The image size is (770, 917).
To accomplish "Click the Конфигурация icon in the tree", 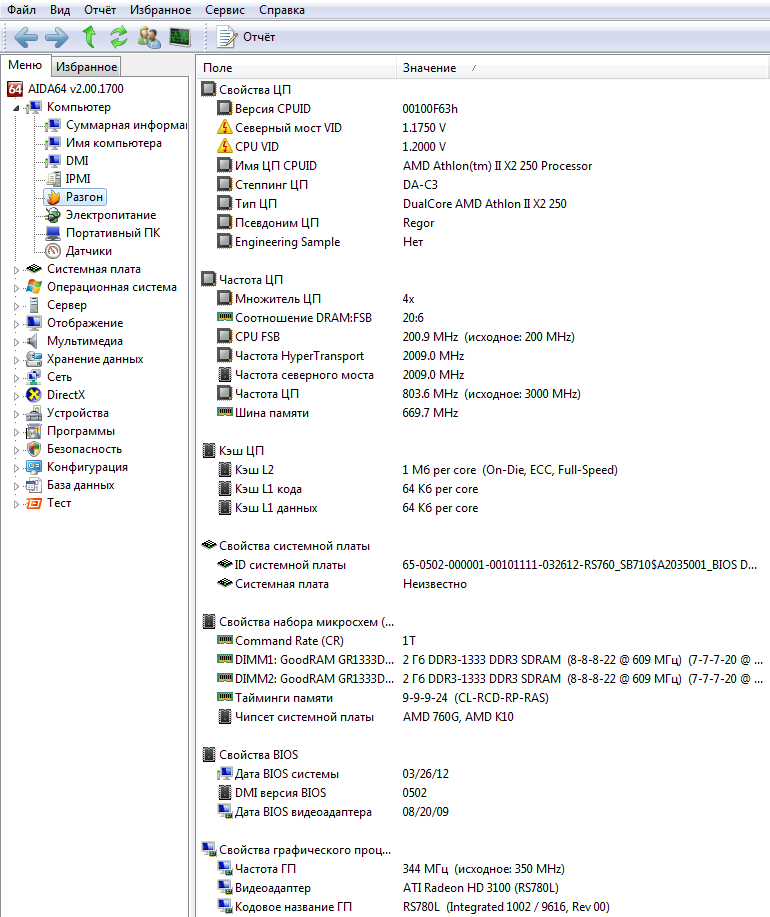I will pos(34,467).
